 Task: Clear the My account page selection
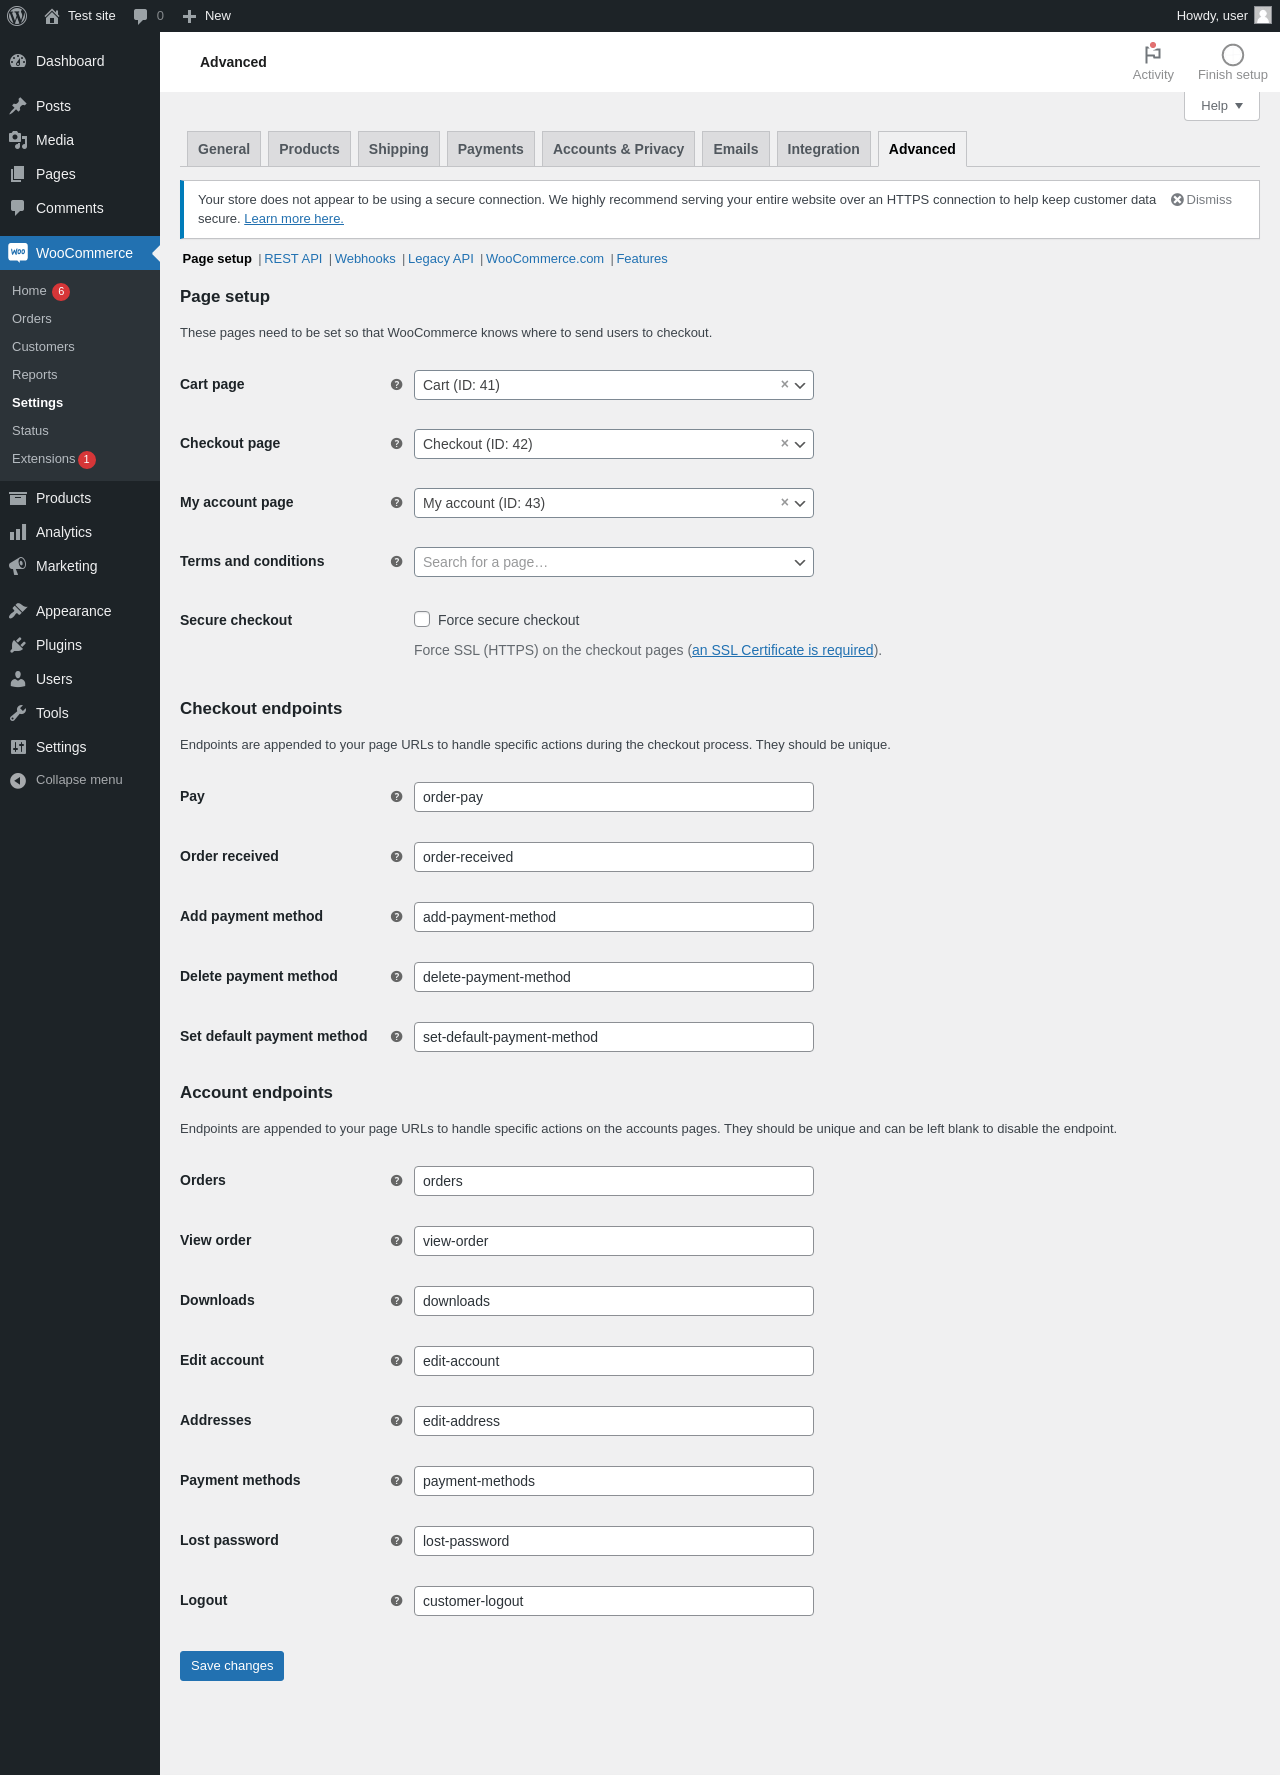(x=785, y=502)
